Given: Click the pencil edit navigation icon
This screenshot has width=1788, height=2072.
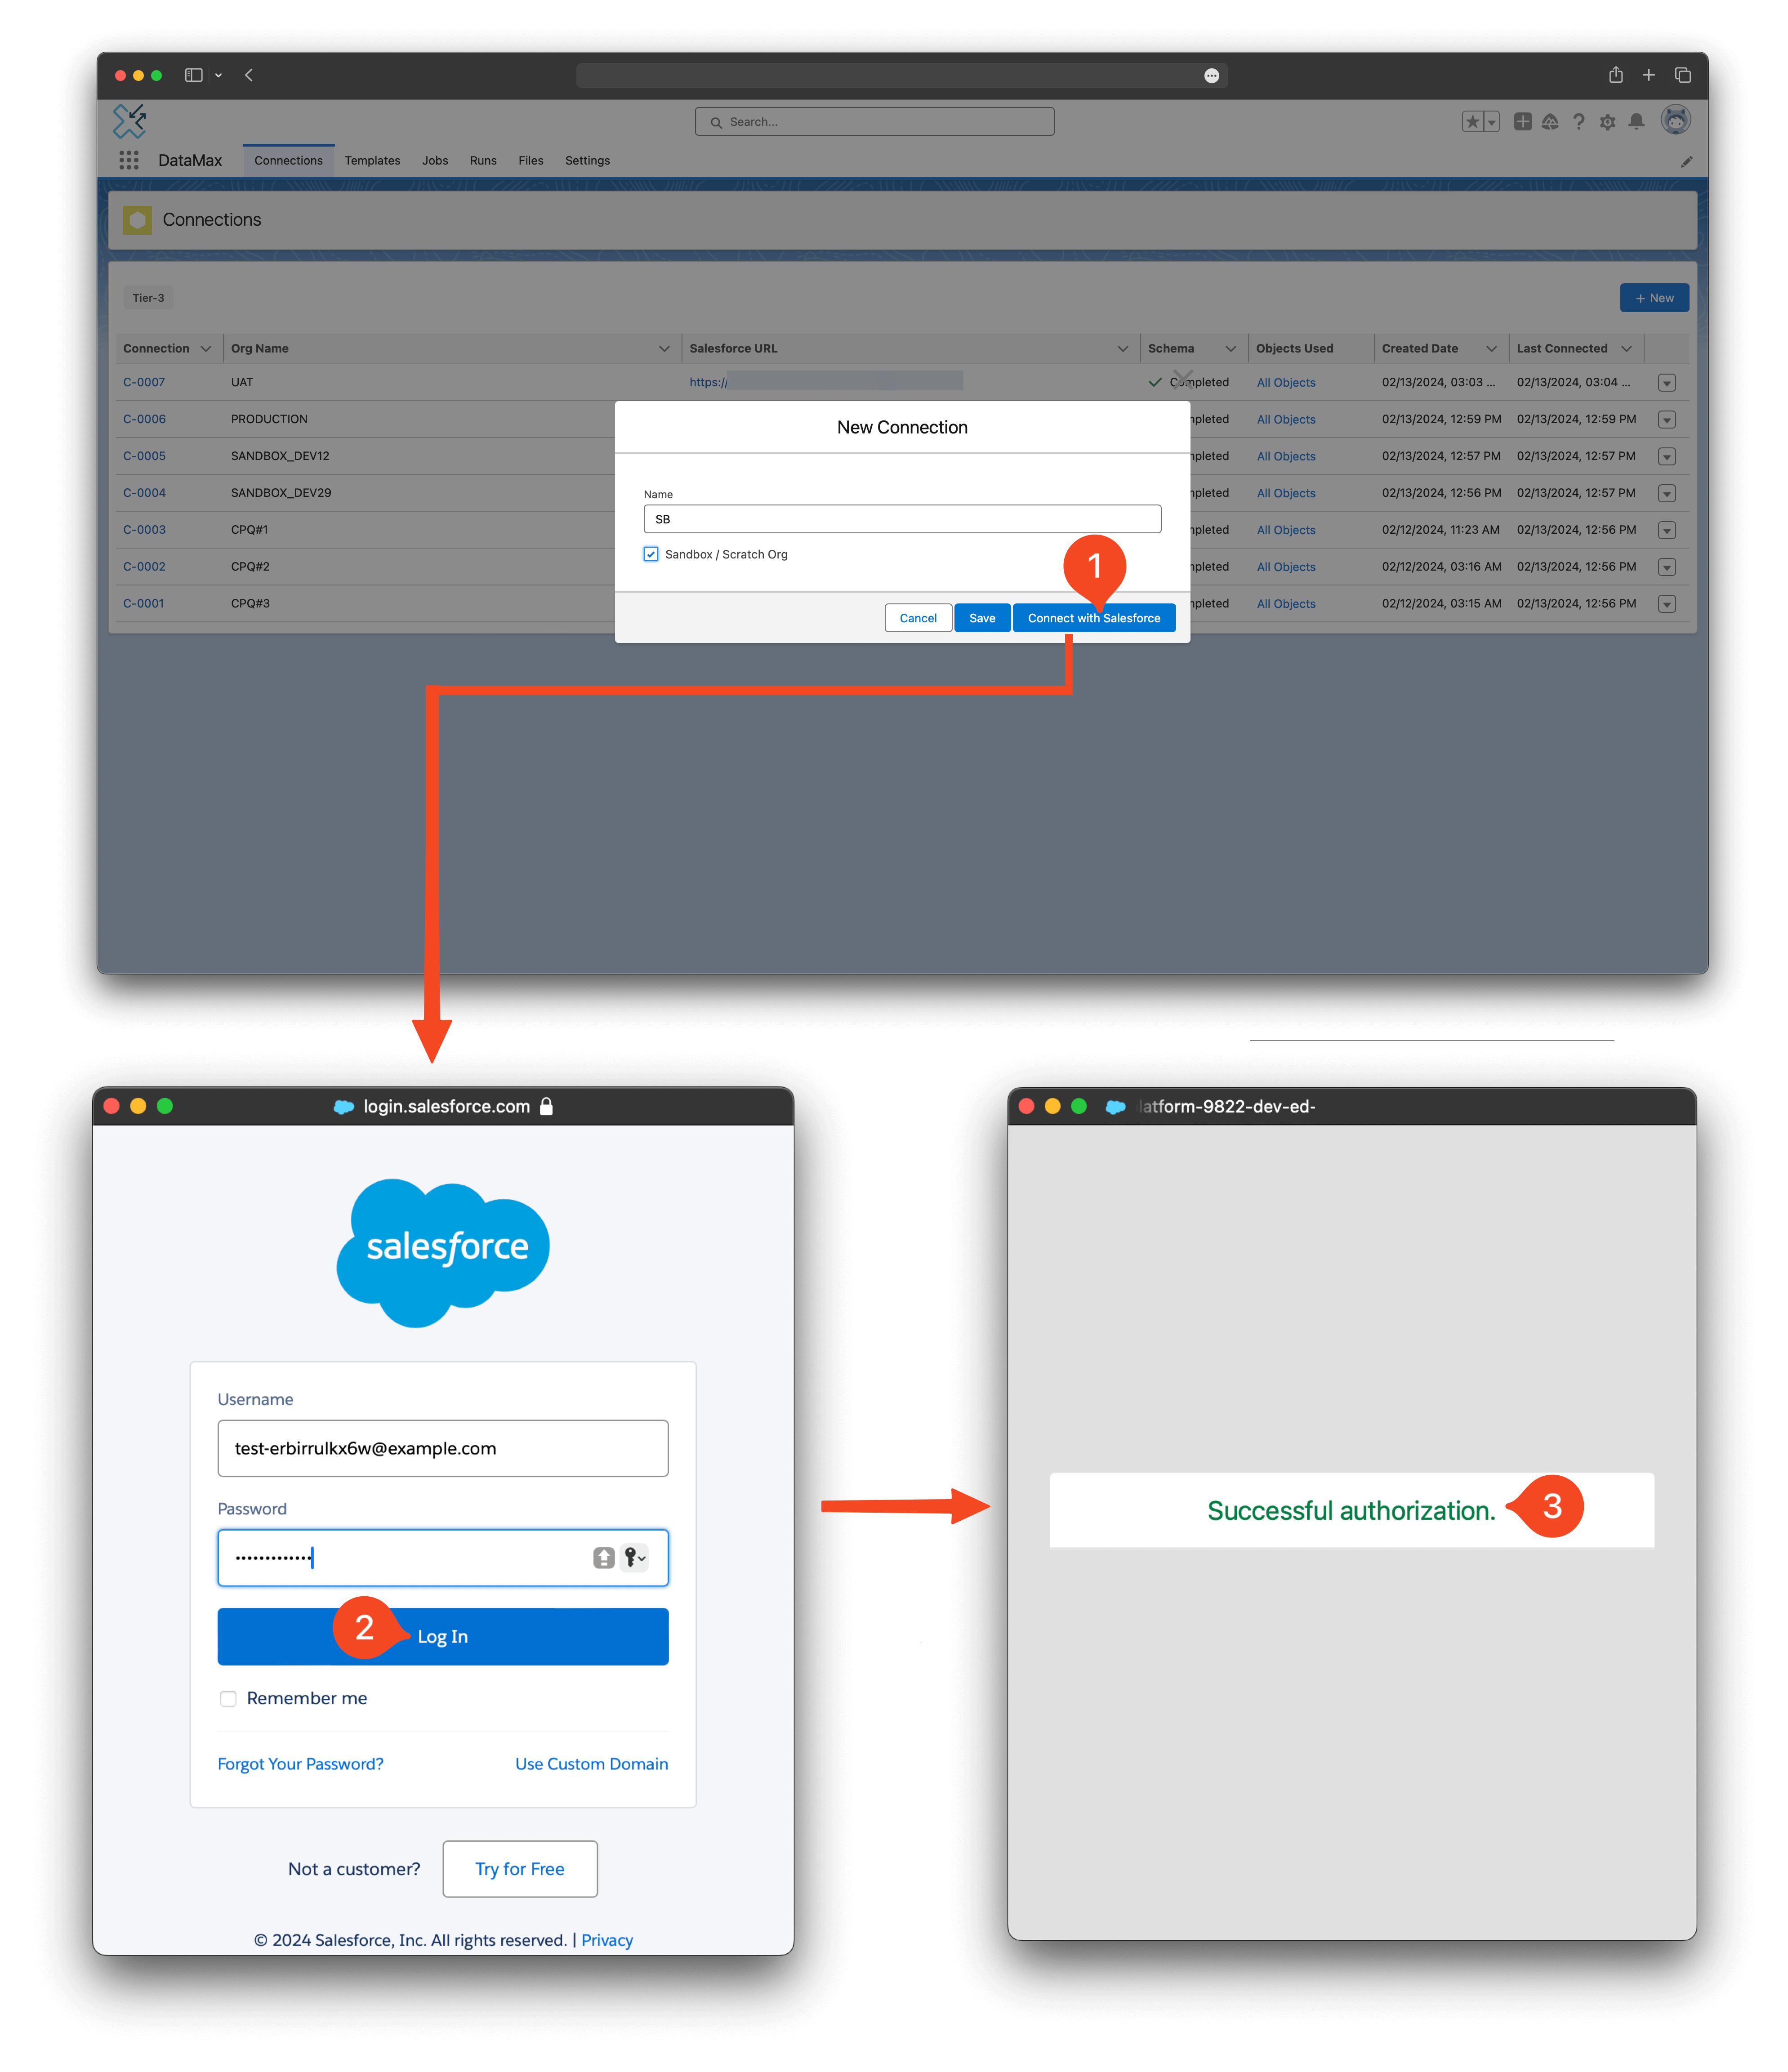Looking at the screenshot, I should point(1686,161).
